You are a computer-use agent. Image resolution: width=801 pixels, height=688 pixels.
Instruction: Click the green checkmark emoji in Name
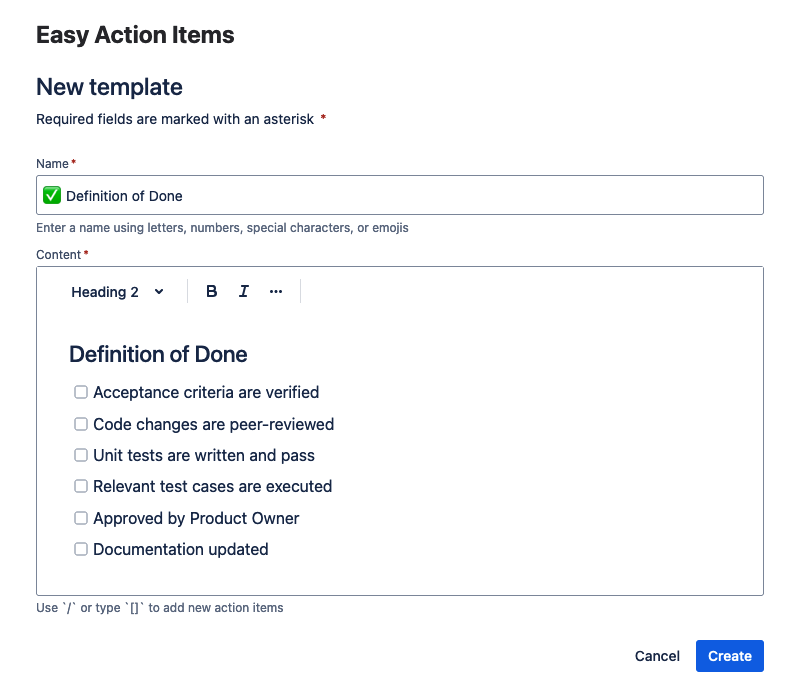[53, 196]
